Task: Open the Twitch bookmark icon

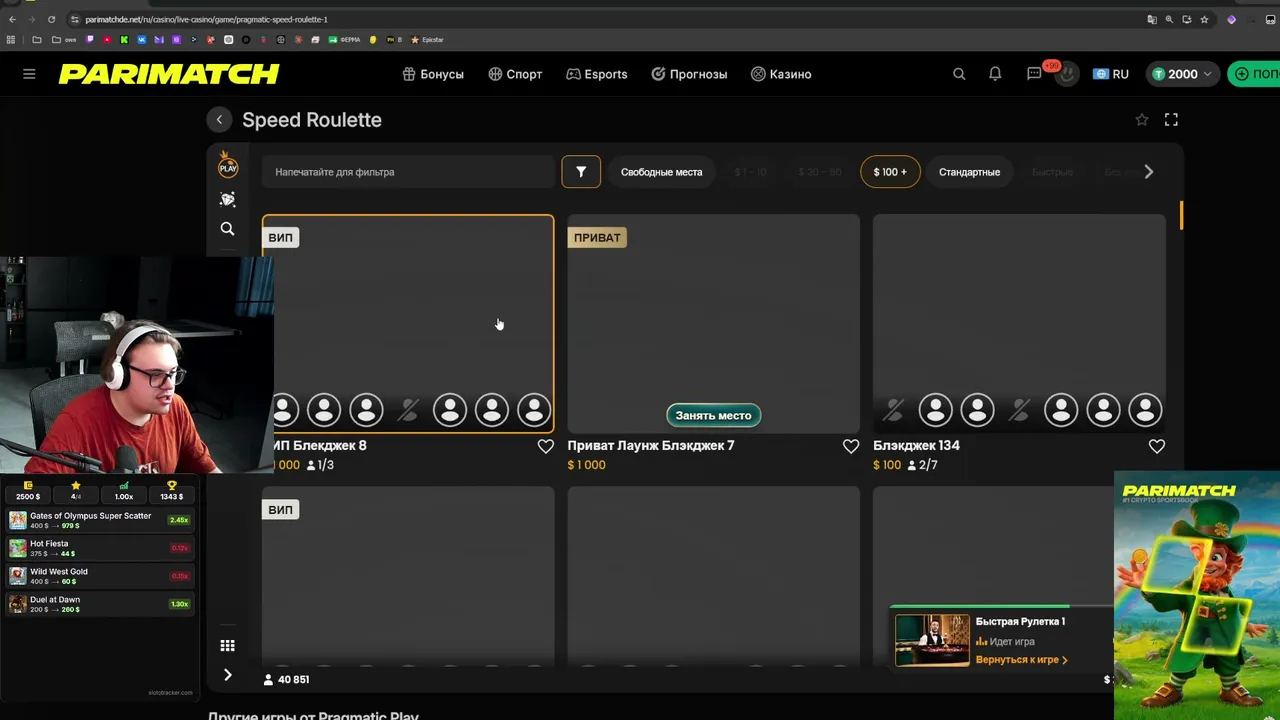Action: 90,40
